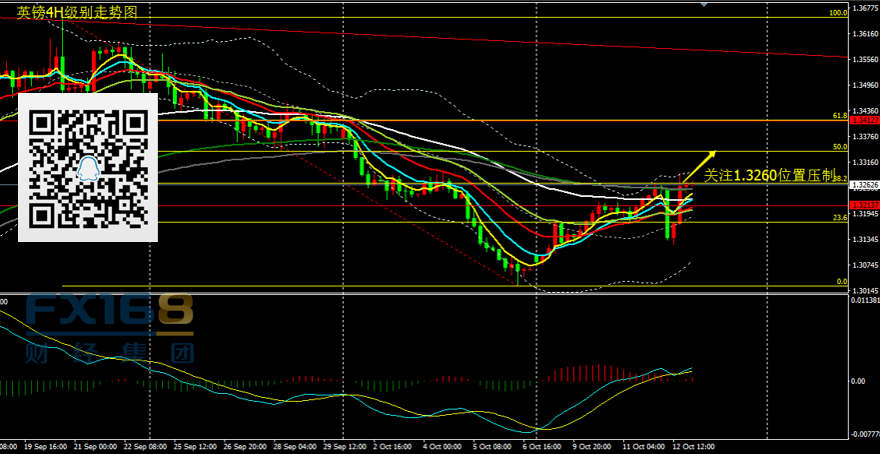
Task: Click the QR code image
Action: (x=89, y=168)
